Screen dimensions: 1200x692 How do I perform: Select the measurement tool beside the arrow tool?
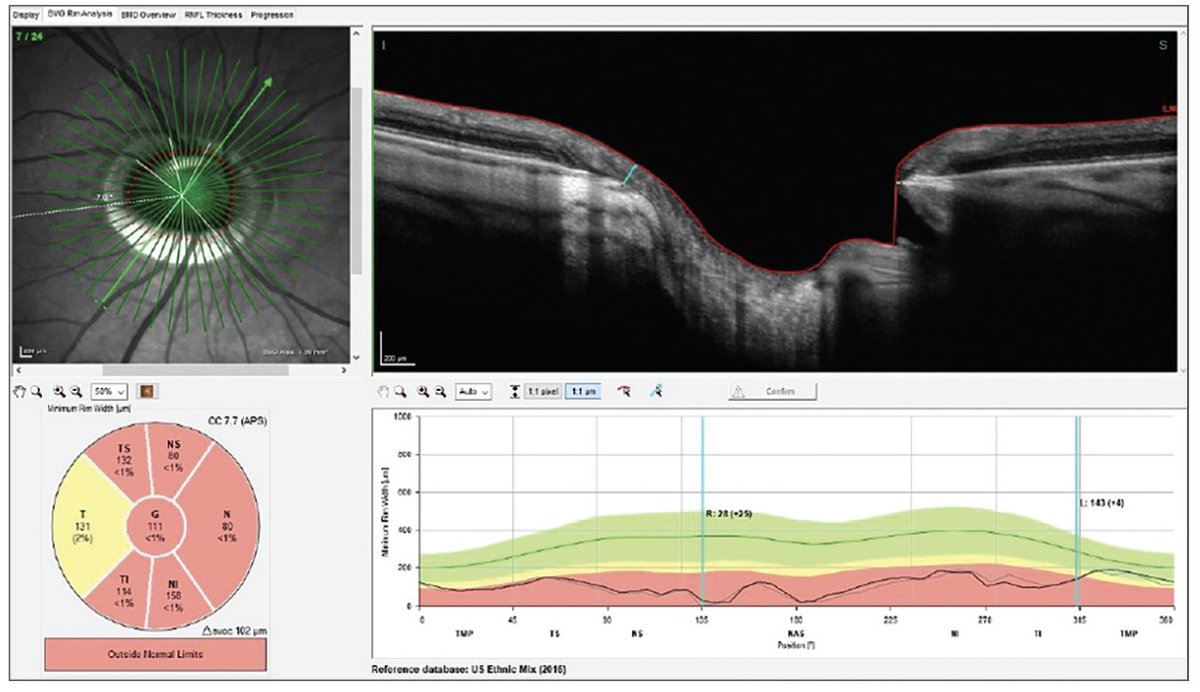point(657,390)
